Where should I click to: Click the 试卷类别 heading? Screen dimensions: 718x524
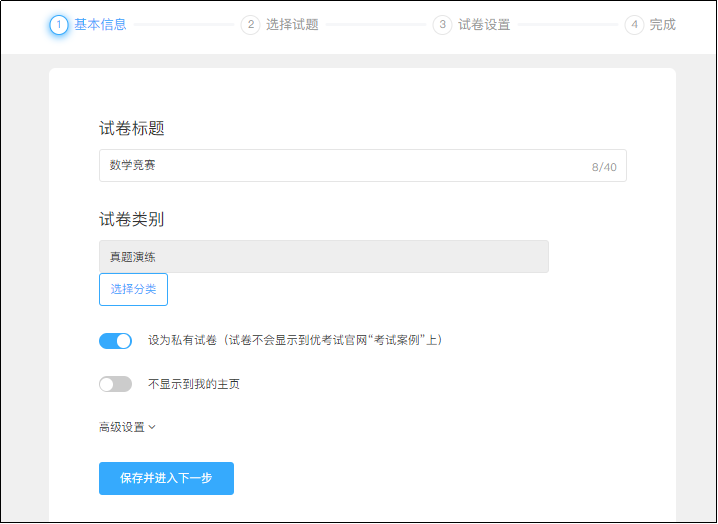click(132, 219)
